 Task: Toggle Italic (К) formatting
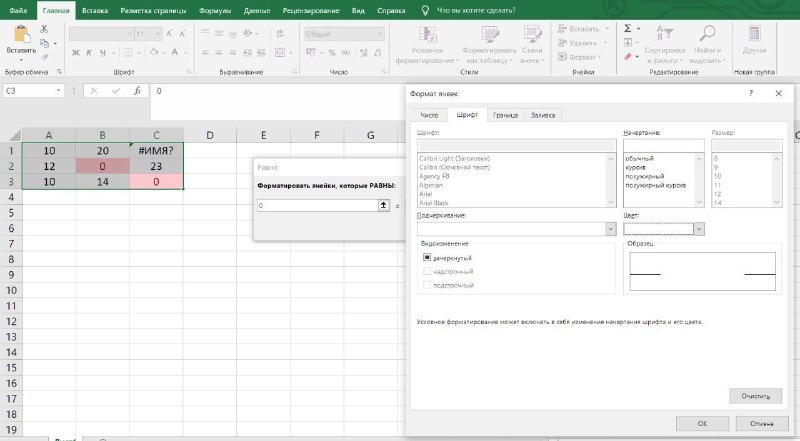point(89,52)
